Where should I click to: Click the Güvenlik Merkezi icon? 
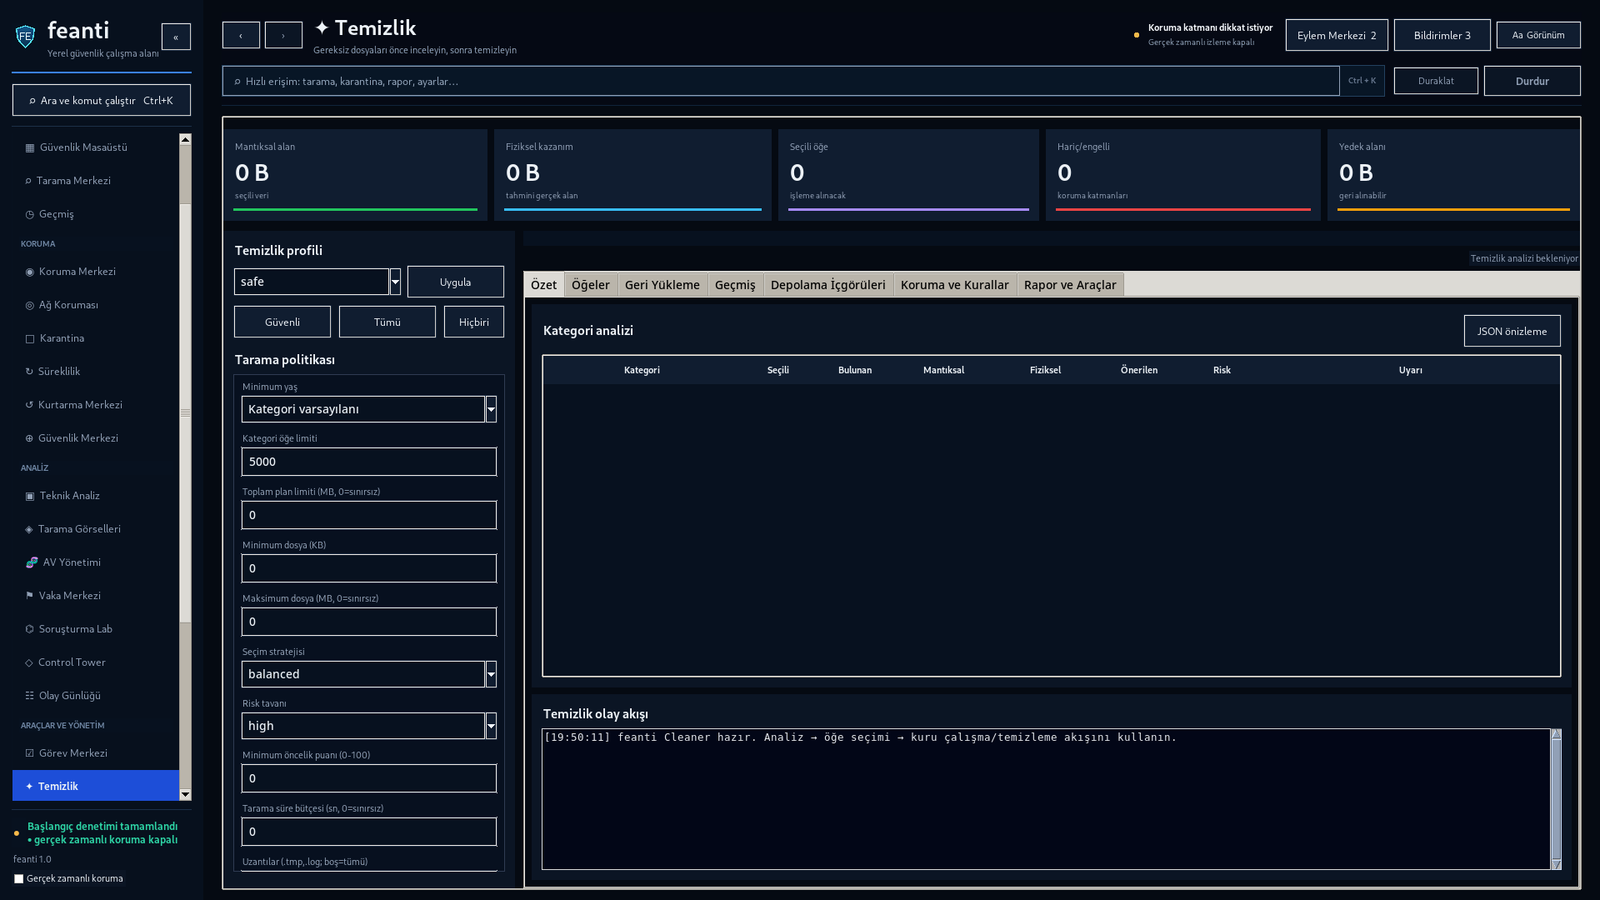[x=29, y=438]
